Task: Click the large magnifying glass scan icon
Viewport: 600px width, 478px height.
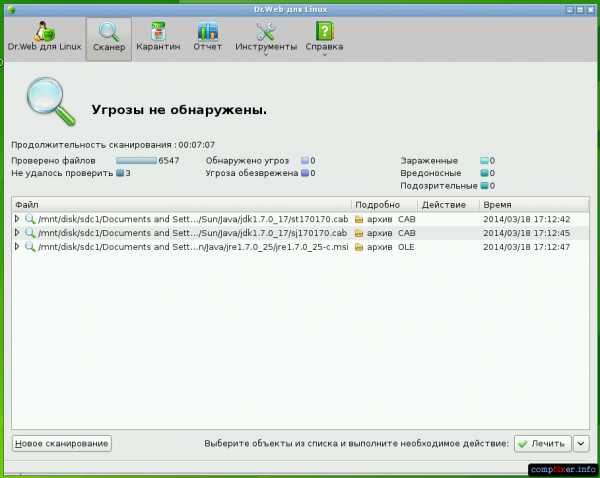Action: pyautogui.click(x=51, y=102)
